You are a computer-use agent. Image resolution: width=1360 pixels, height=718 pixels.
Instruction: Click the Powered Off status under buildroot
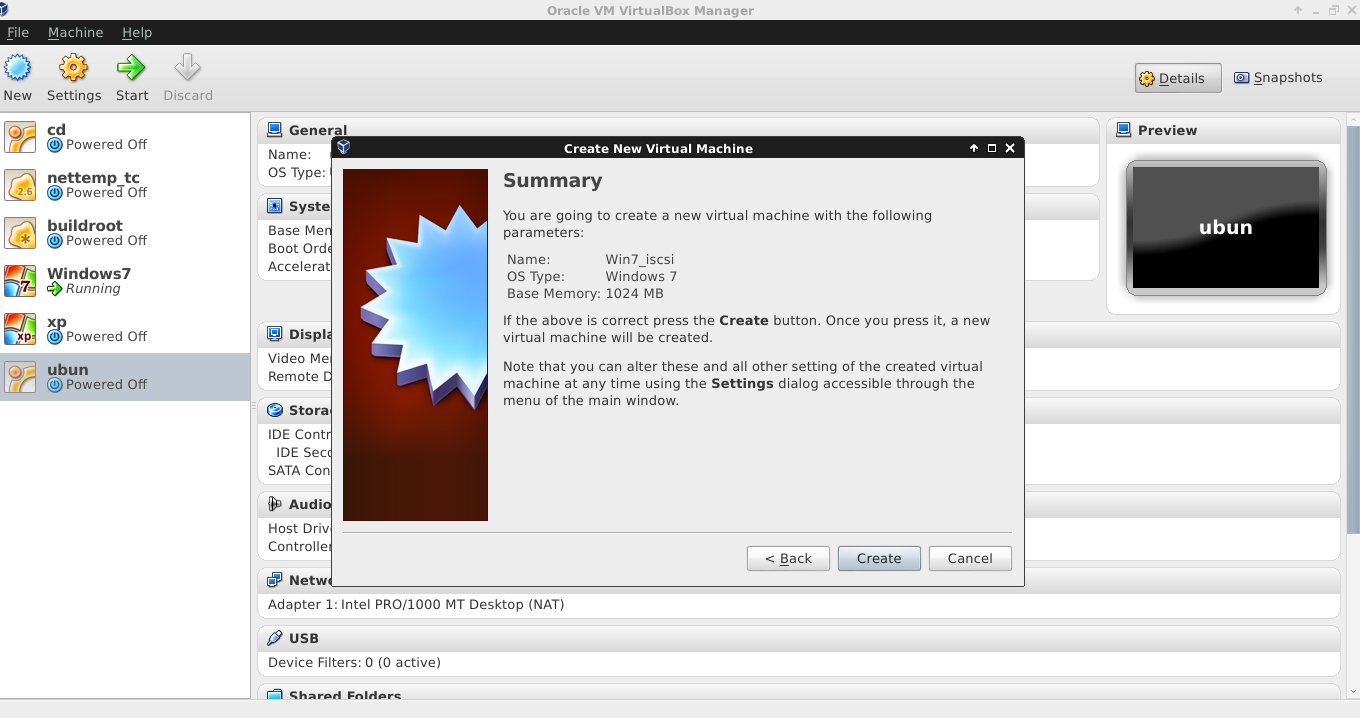106,241
